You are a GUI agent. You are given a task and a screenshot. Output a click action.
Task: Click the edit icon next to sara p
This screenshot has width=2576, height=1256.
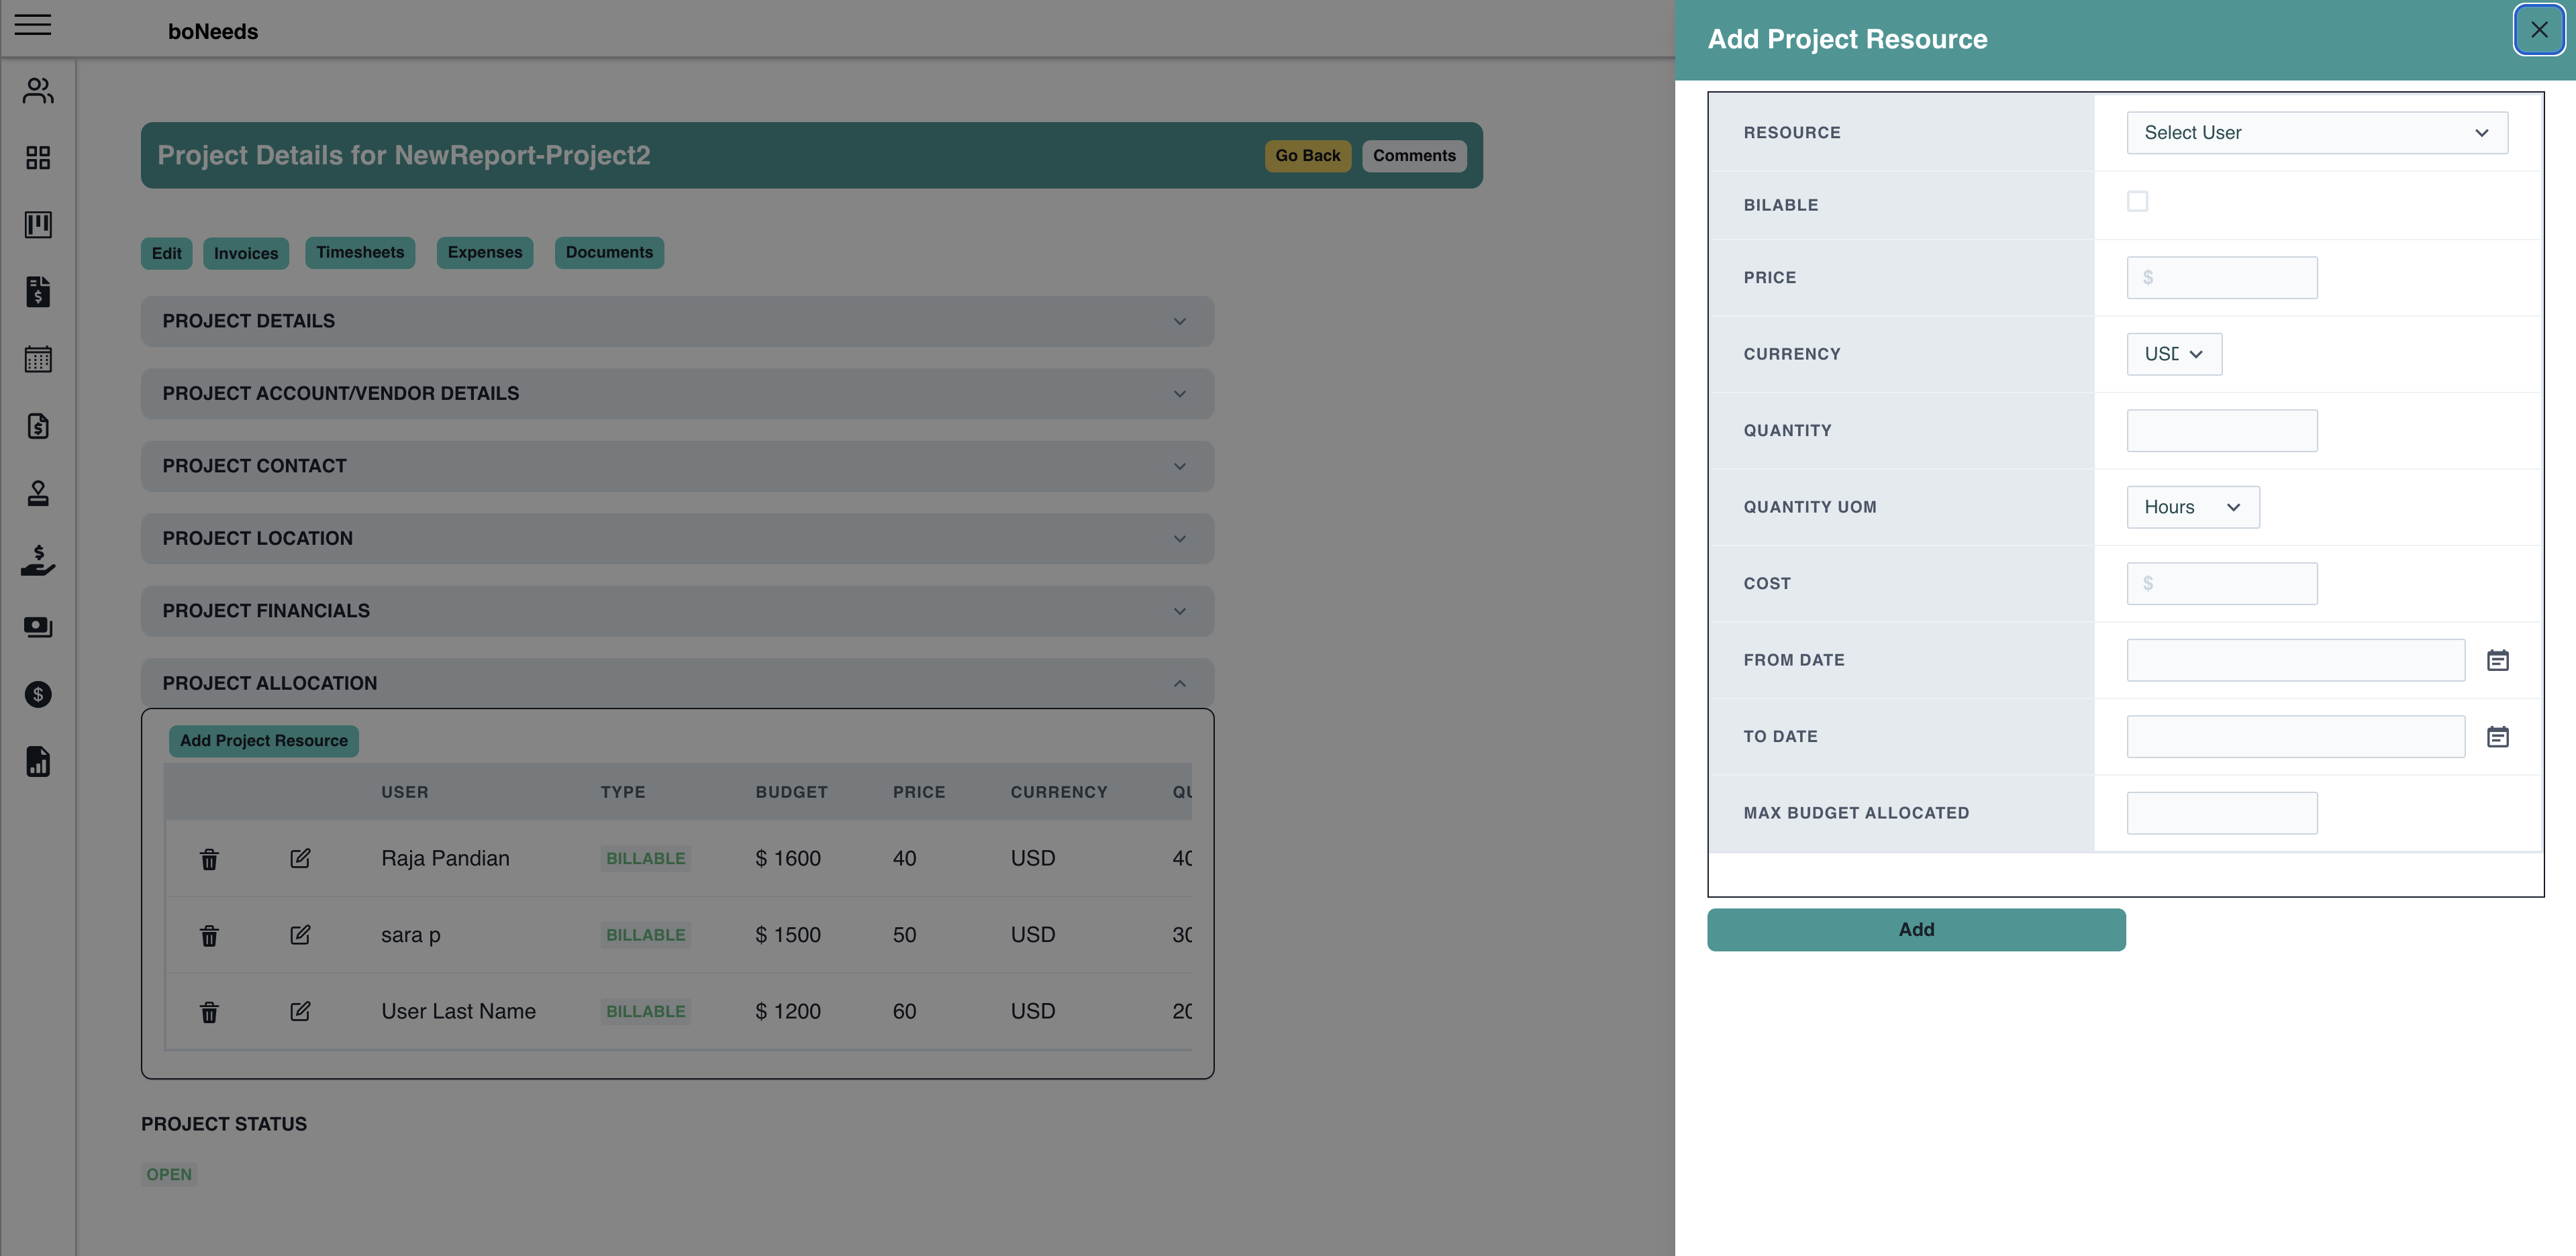[x=300, y=935]
